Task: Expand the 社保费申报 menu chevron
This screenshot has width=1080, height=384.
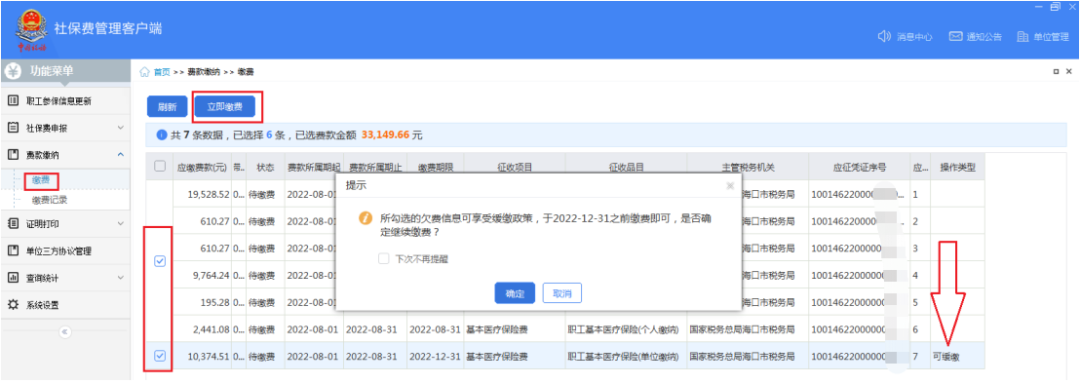Action: [121, 127]
